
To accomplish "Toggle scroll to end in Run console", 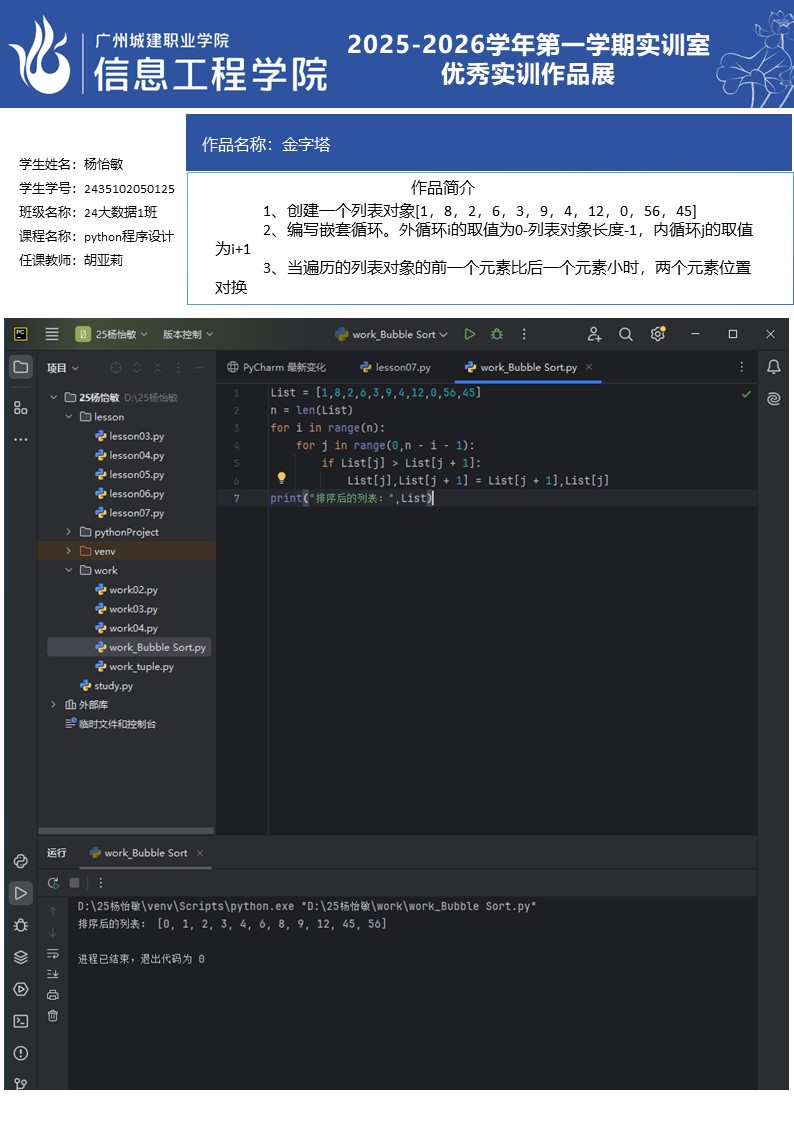I will click(x=53, y=974).
